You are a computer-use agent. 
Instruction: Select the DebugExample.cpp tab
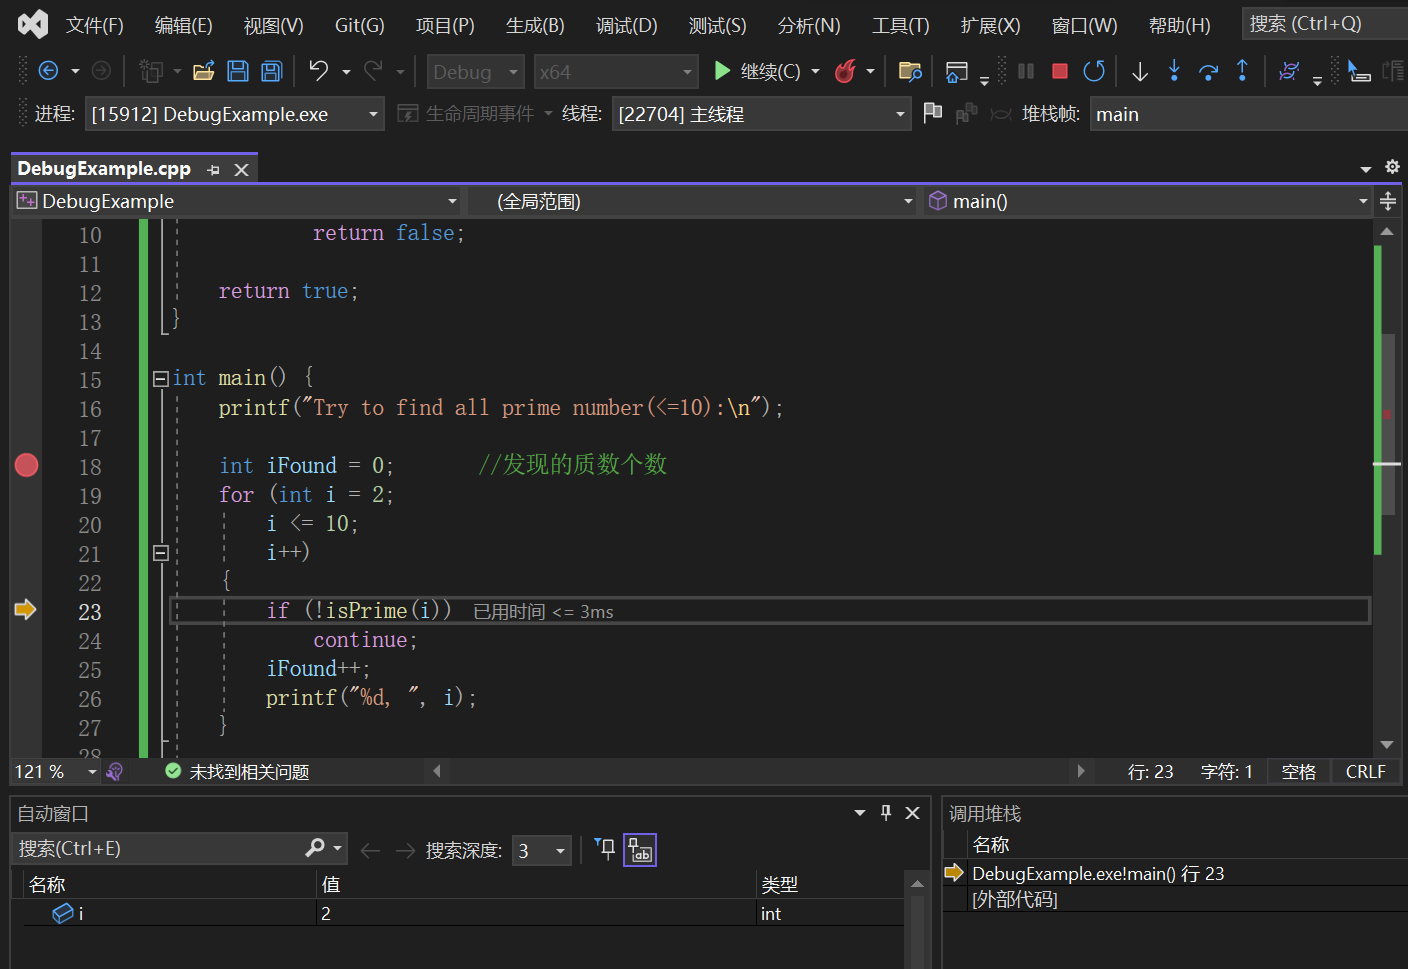[104, 169]
